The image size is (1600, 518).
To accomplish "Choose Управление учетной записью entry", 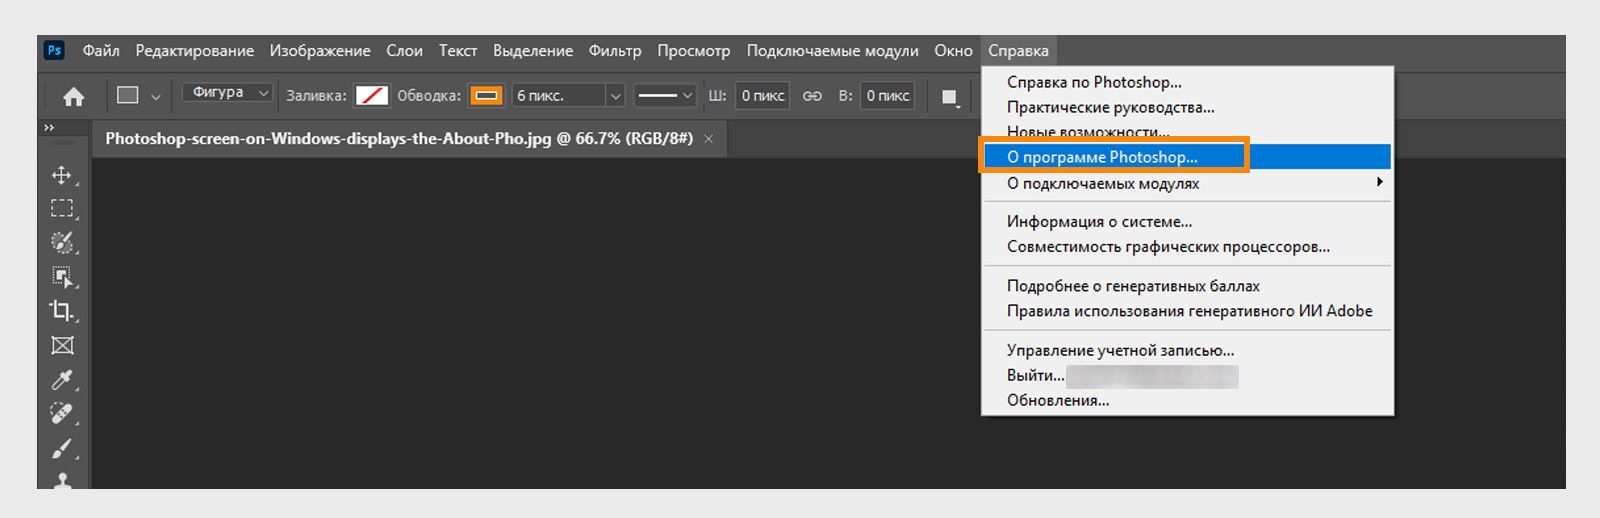I will pos(1187,351).
